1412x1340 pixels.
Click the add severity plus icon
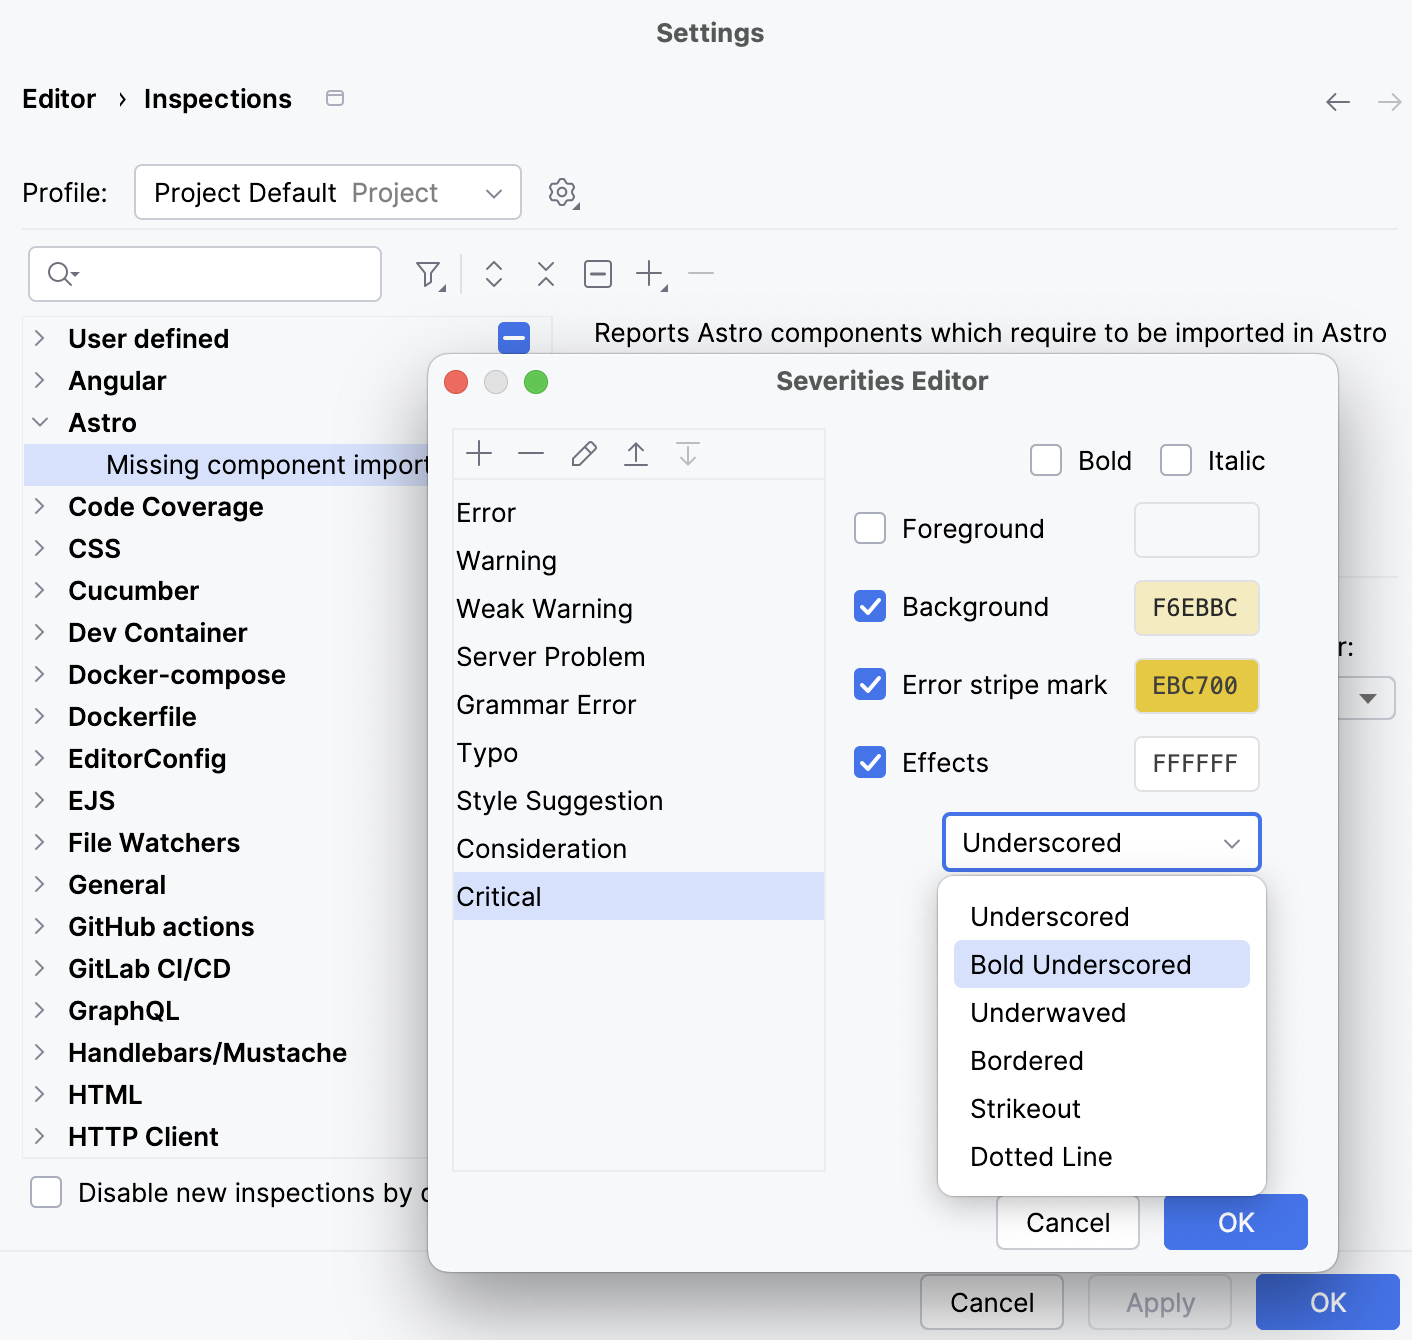coord(479,454)
